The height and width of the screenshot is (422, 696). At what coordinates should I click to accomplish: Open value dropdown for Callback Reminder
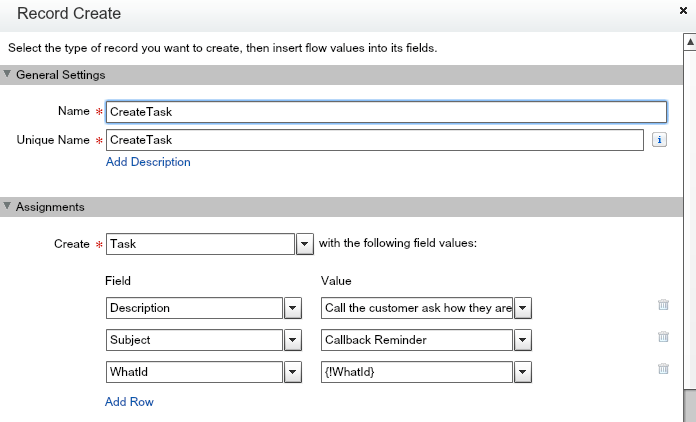click(x=521, y=340)
